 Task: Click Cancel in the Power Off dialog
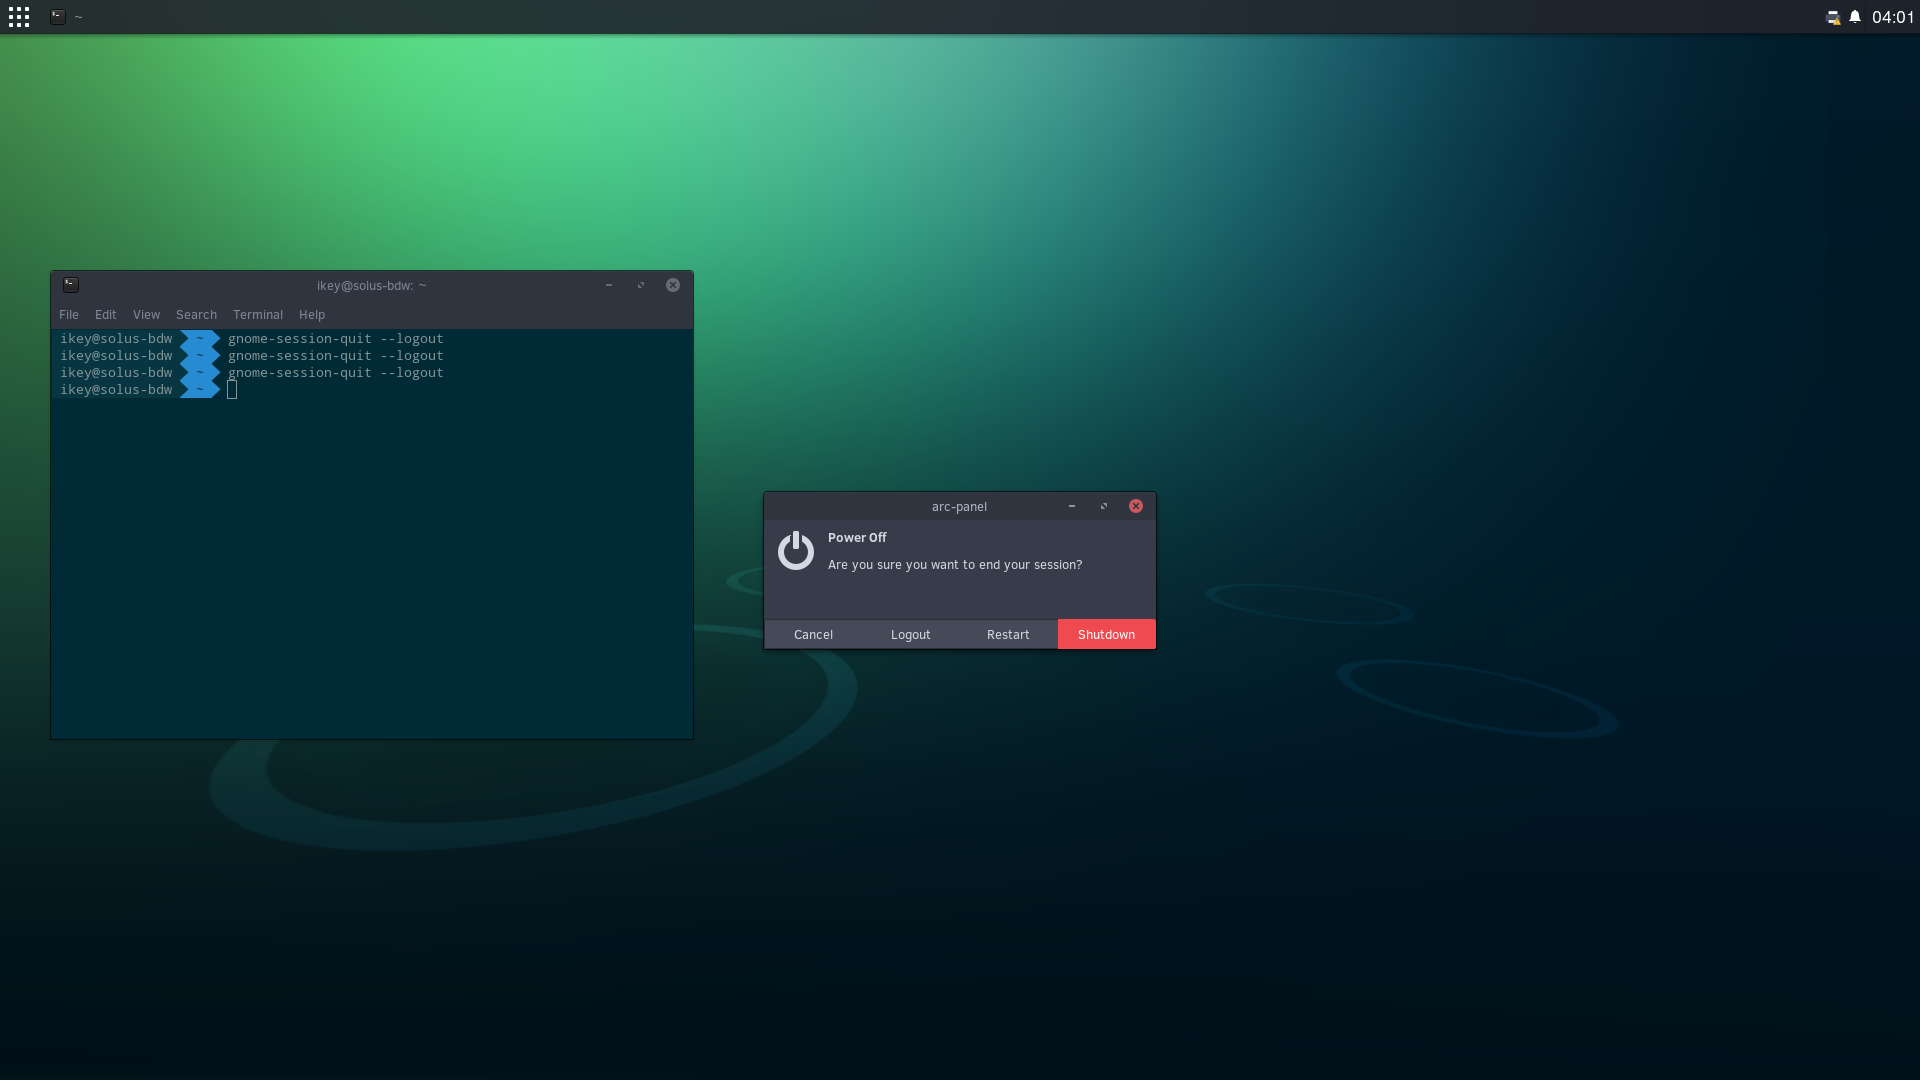813,634
